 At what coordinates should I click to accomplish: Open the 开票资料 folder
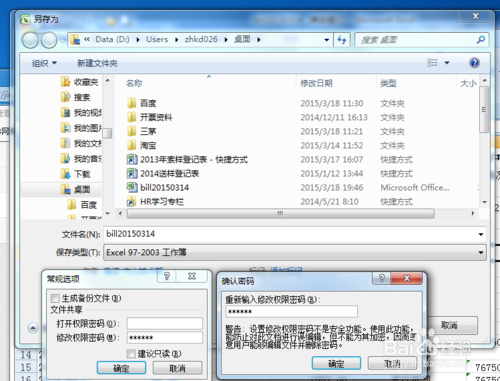pyautogui.click(x=150, y=117)
